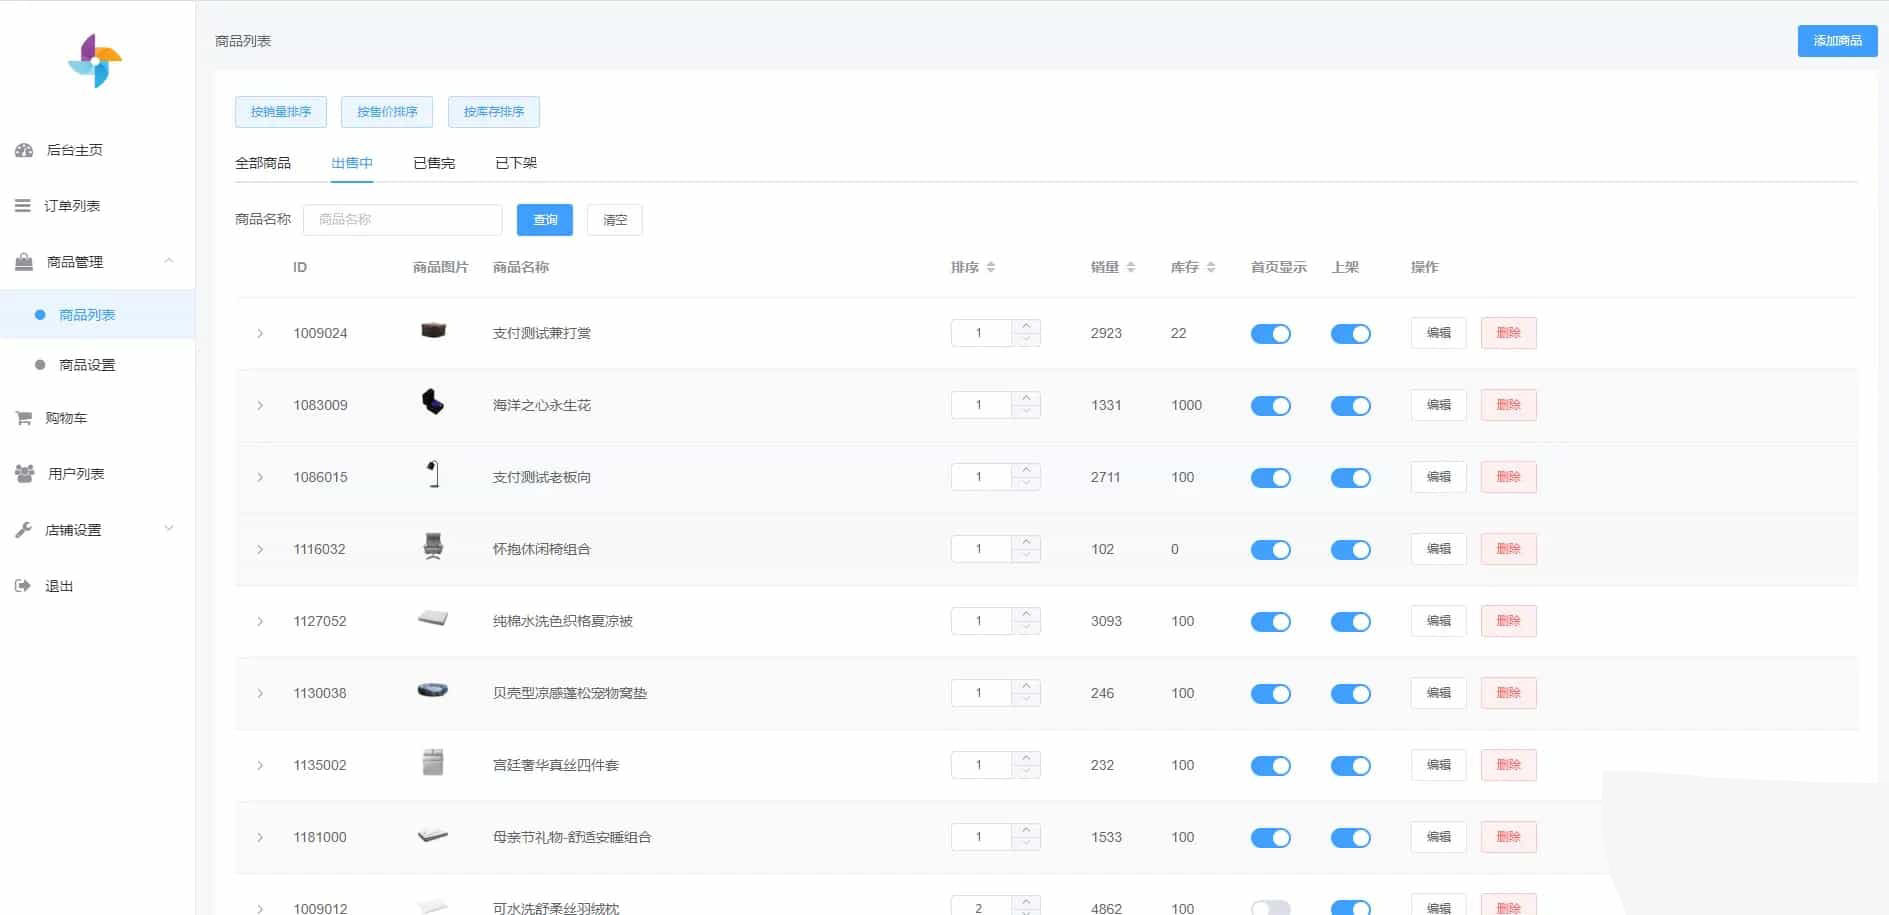Expand row 1083009 details

260,405
